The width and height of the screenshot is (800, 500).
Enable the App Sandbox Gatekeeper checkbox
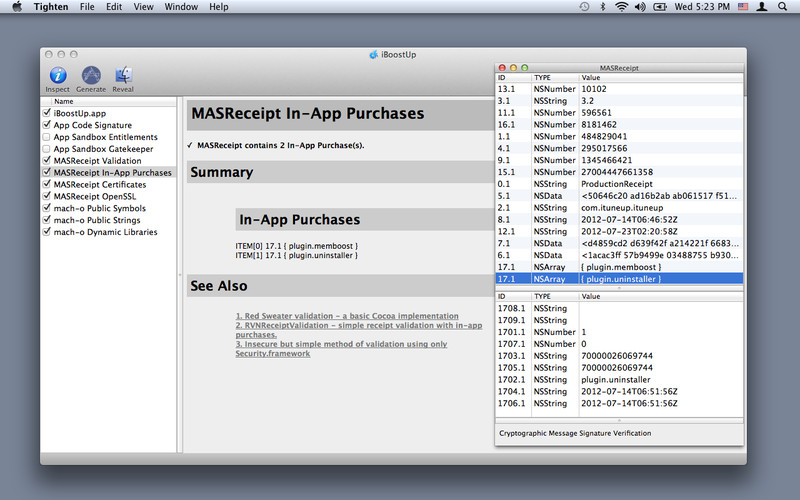pyautogui.click(x=46, y=148)
